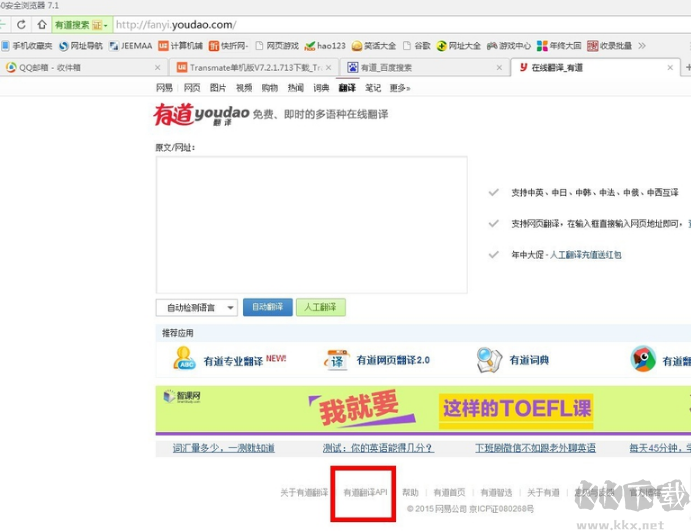The height and width of the screenshot is (532, 691).
Task: Close the Transmate tab
Action: pos(328,67)
